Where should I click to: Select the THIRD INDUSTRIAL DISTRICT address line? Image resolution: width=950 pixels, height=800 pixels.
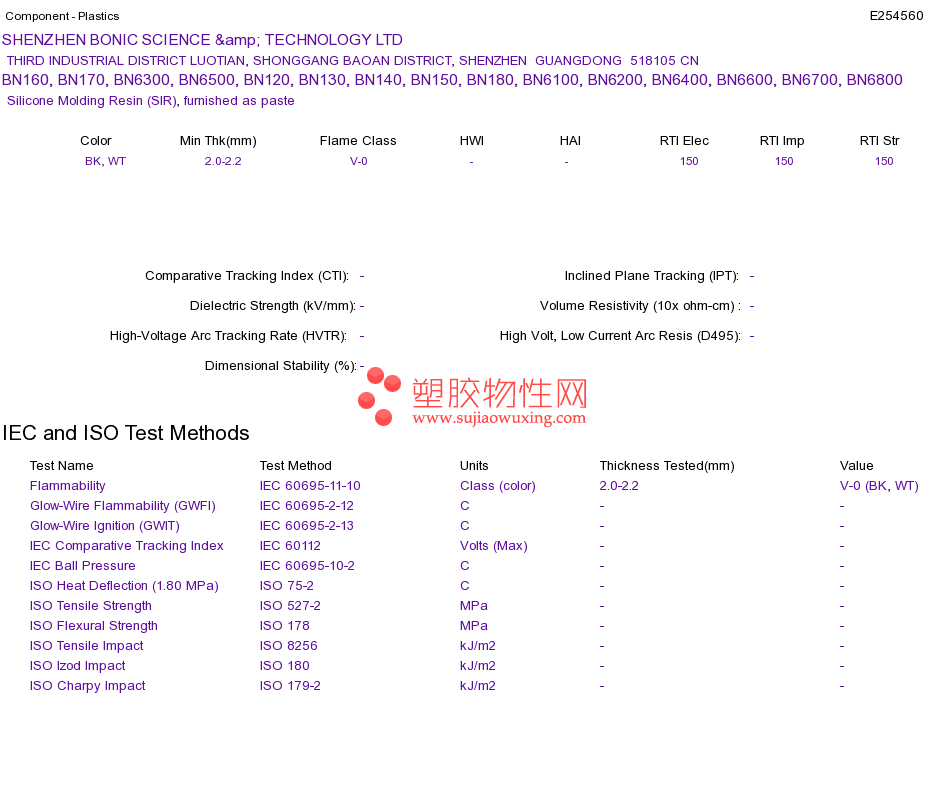[x=353, y=61]
